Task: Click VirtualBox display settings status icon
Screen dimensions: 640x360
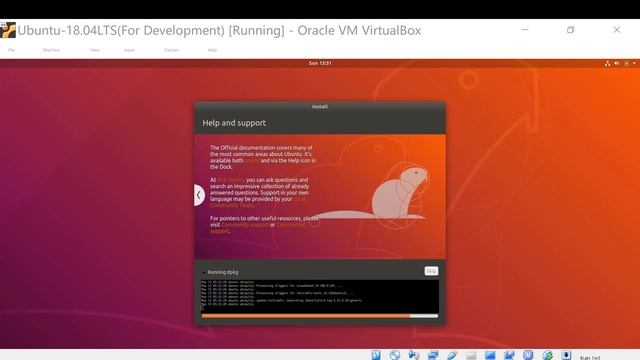Action: coord(490,355)
